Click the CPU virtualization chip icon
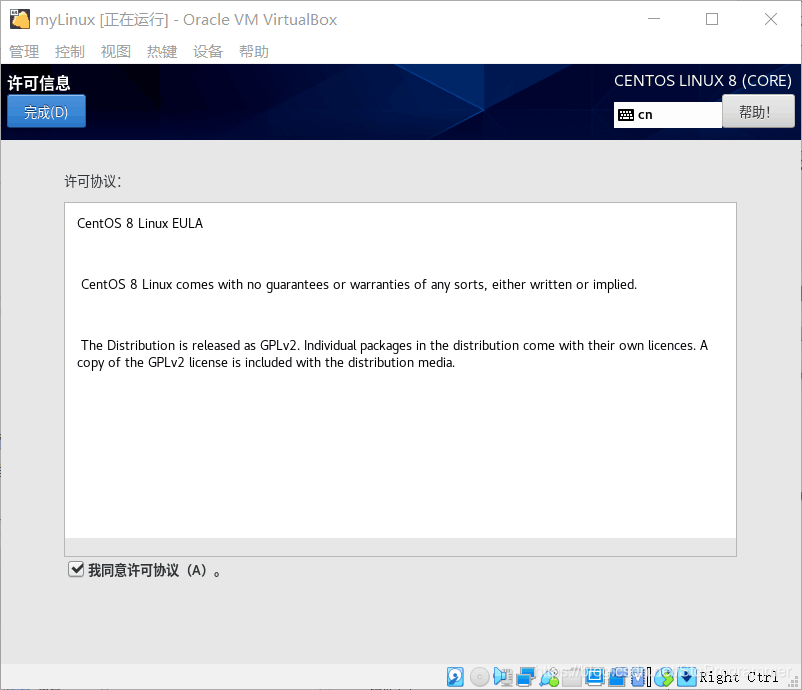The width and height of the screenshot is (802, 690). tap(638, 677)
